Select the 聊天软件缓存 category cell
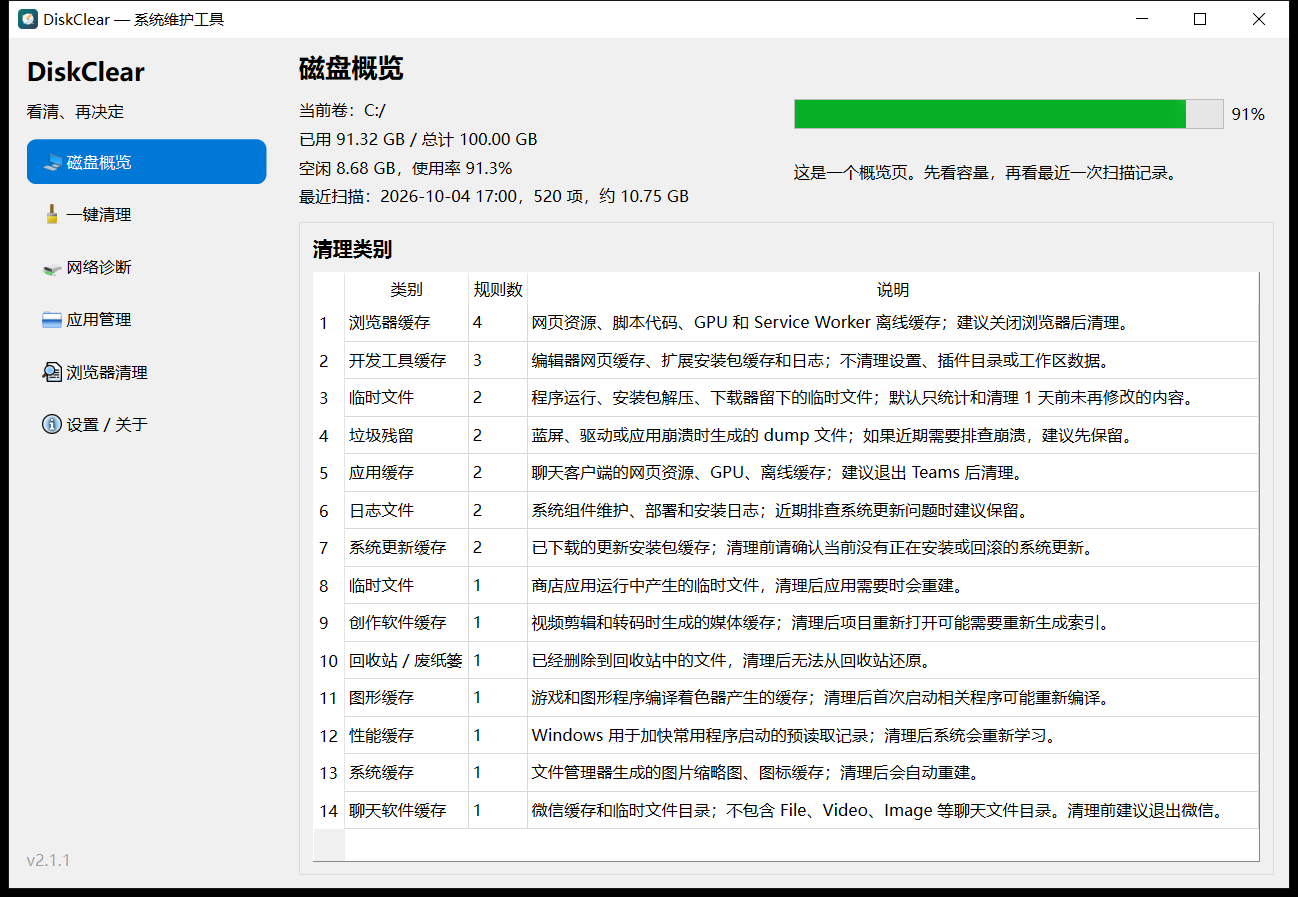Viewport: 1298px width, 897px height. (x=406, y=810)
